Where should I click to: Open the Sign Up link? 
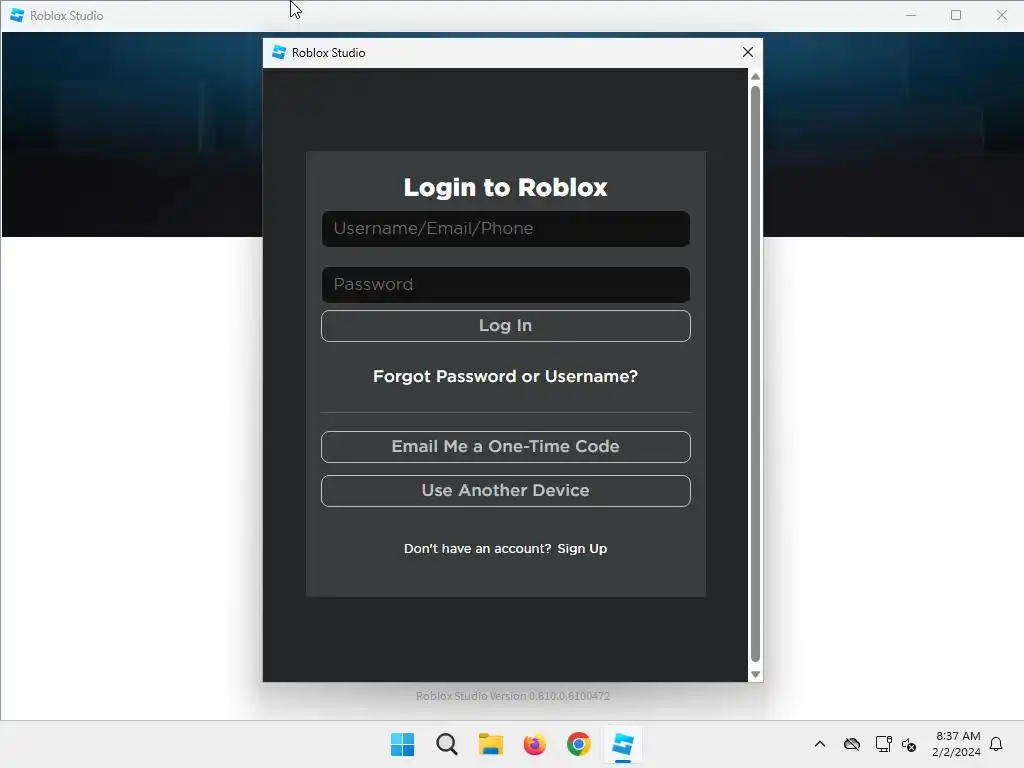click(x=582, y=549)
